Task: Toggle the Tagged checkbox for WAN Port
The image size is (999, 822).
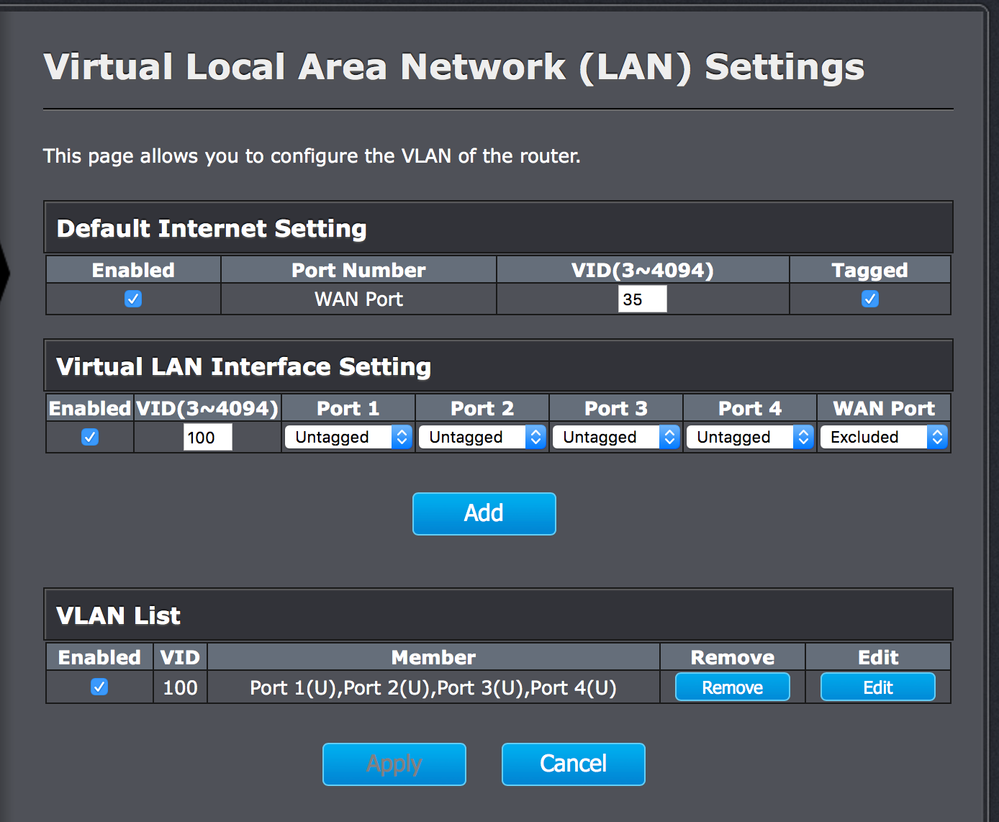Action: (x=870, y=299)
